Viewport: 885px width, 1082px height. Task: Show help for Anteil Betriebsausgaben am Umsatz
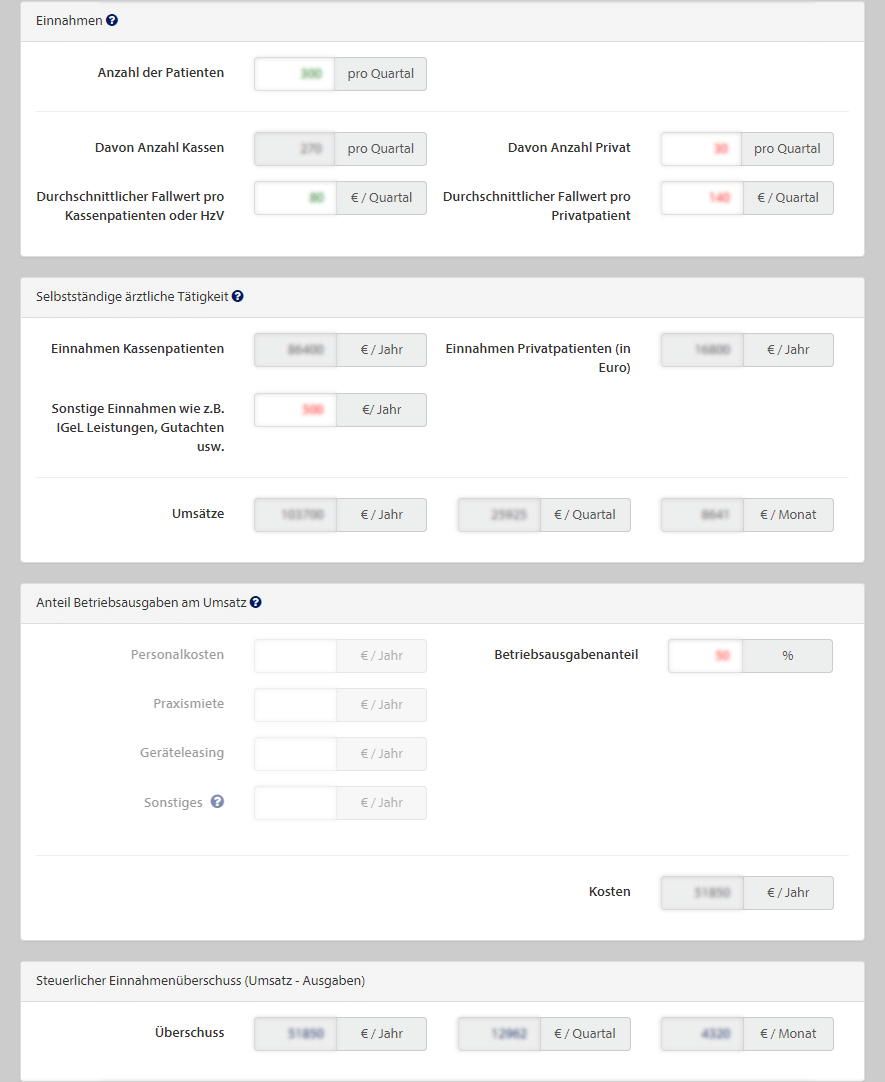pos(256,602)
